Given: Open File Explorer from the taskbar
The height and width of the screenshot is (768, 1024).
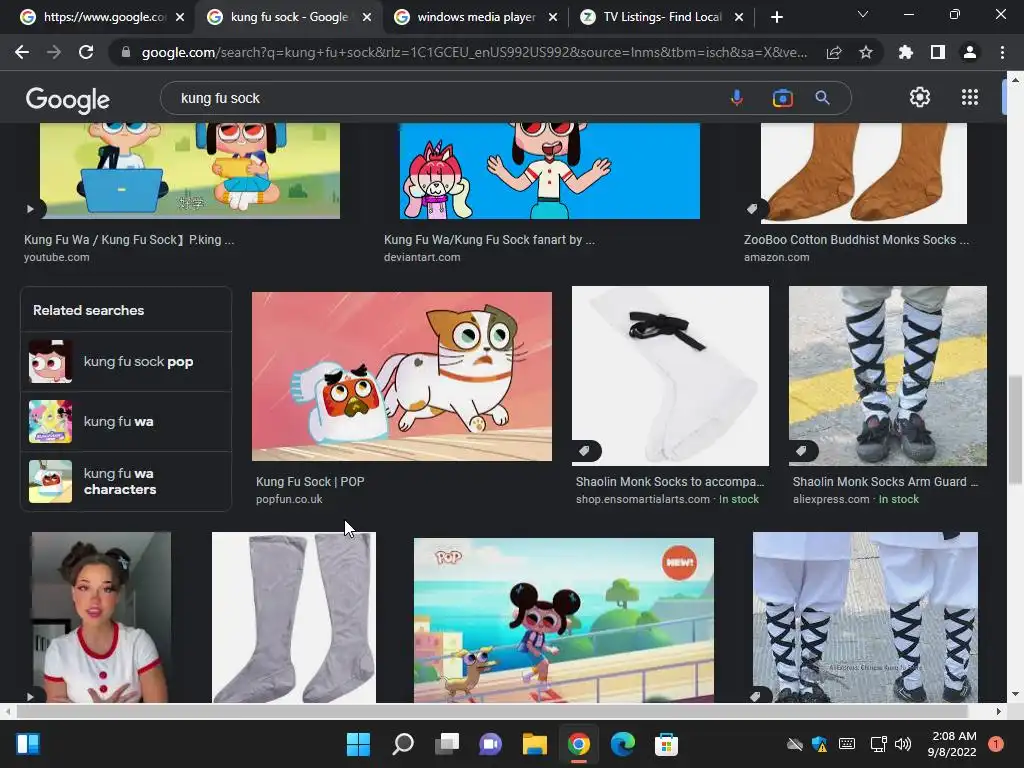Looking at the screenshot, I should (x=534, y=744).
